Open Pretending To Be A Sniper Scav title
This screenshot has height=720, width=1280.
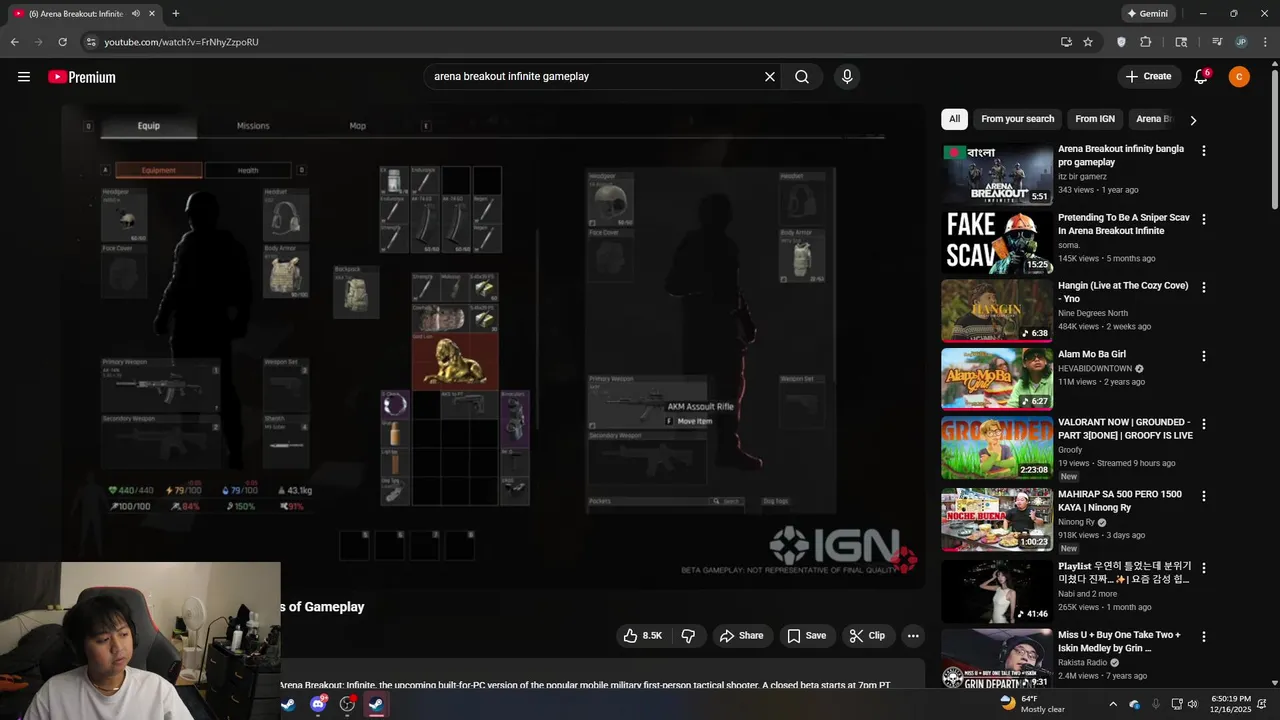coord(1123,225)
